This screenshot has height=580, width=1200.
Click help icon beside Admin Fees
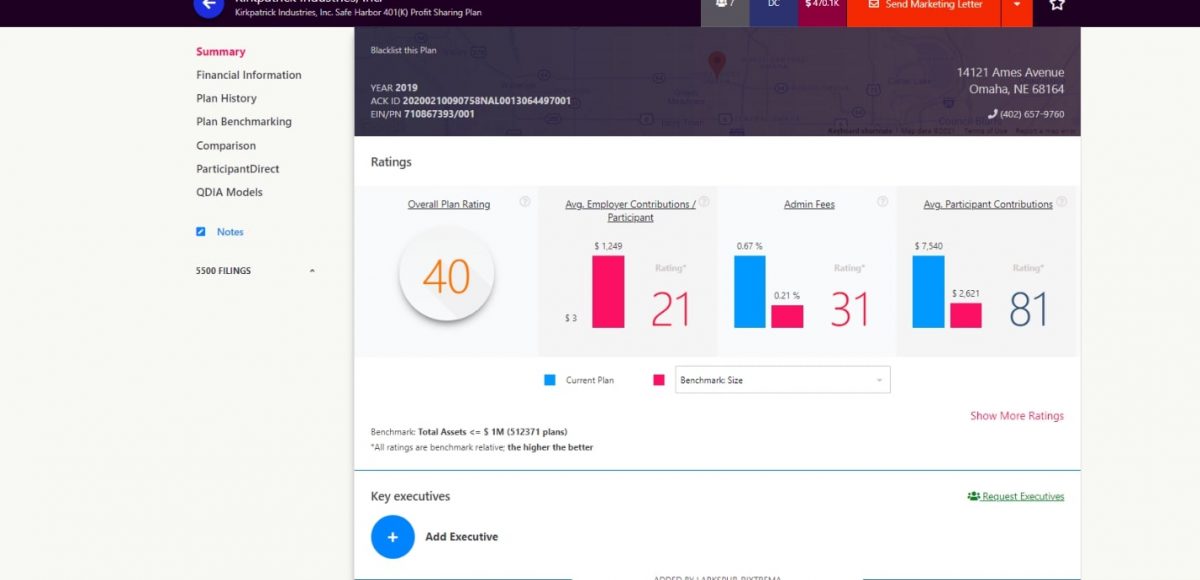(882, 202)
